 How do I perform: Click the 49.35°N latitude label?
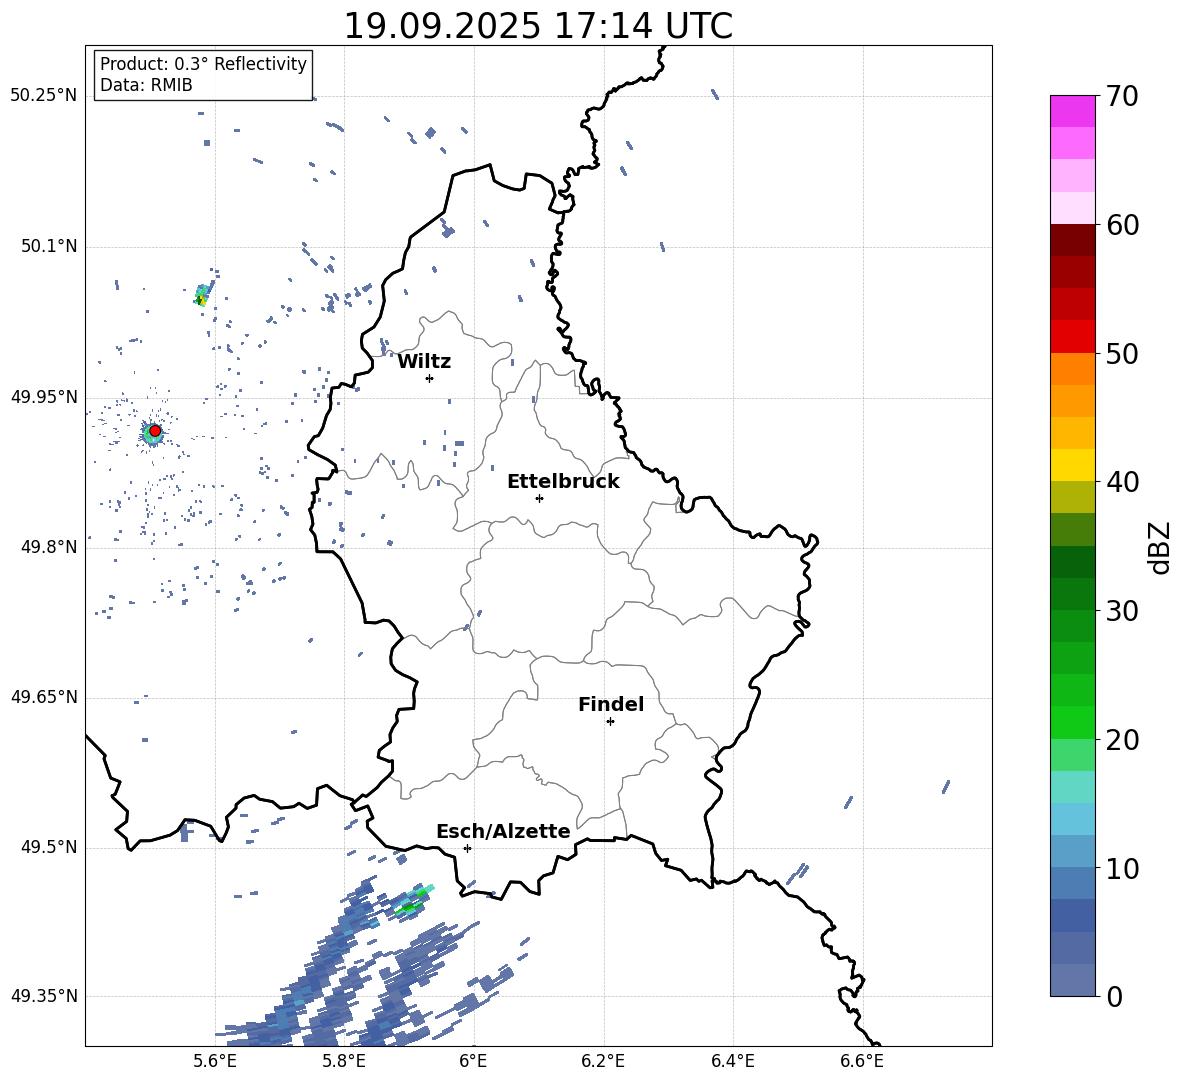pyautogui.click(x=44, y=996)
